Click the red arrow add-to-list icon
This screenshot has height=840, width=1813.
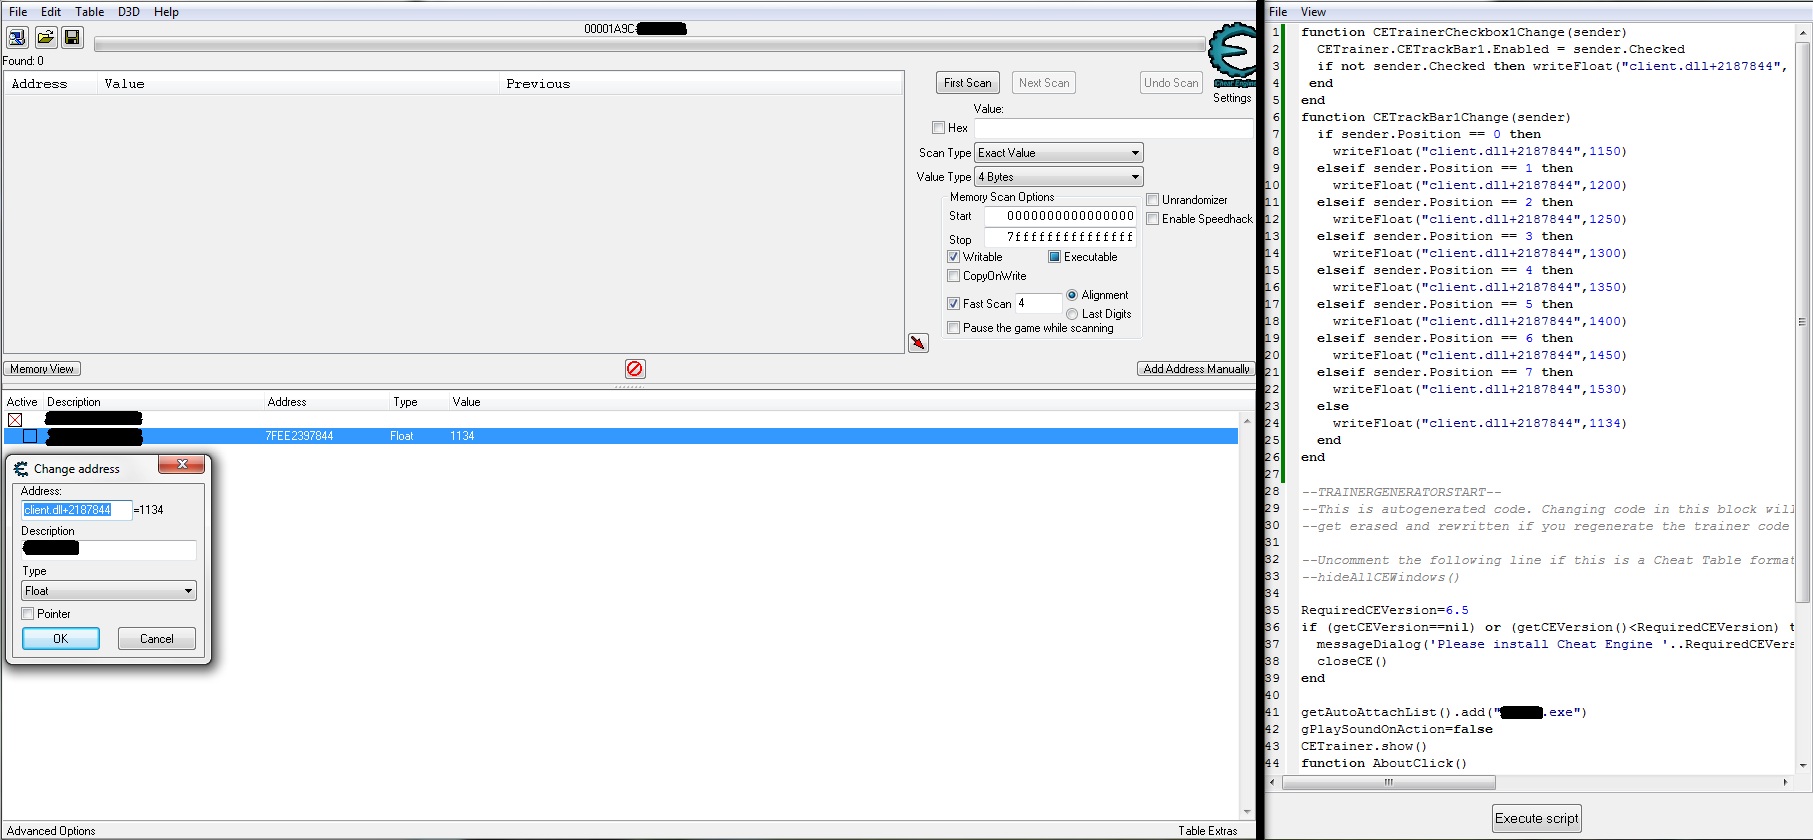coord(918,343)
